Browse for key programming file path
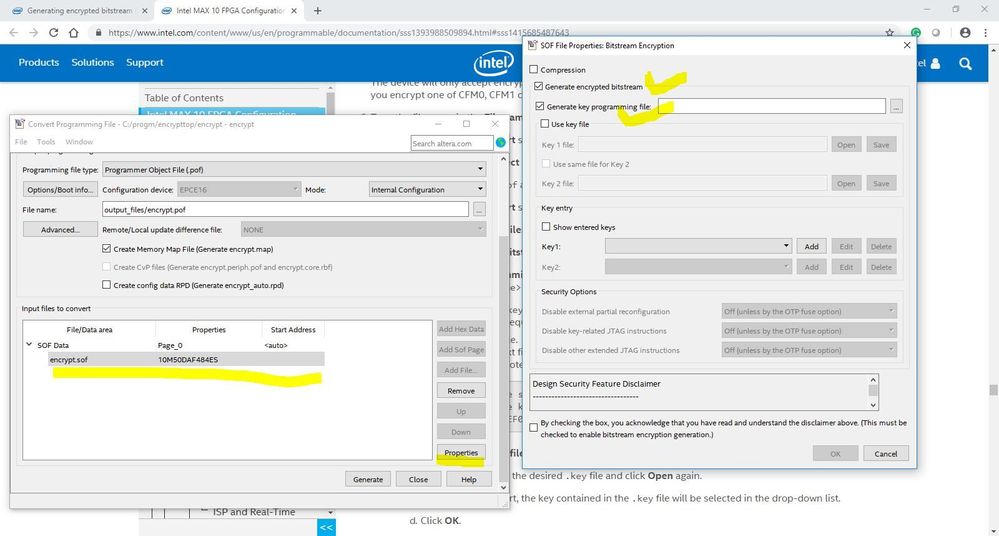 point(896,106)
